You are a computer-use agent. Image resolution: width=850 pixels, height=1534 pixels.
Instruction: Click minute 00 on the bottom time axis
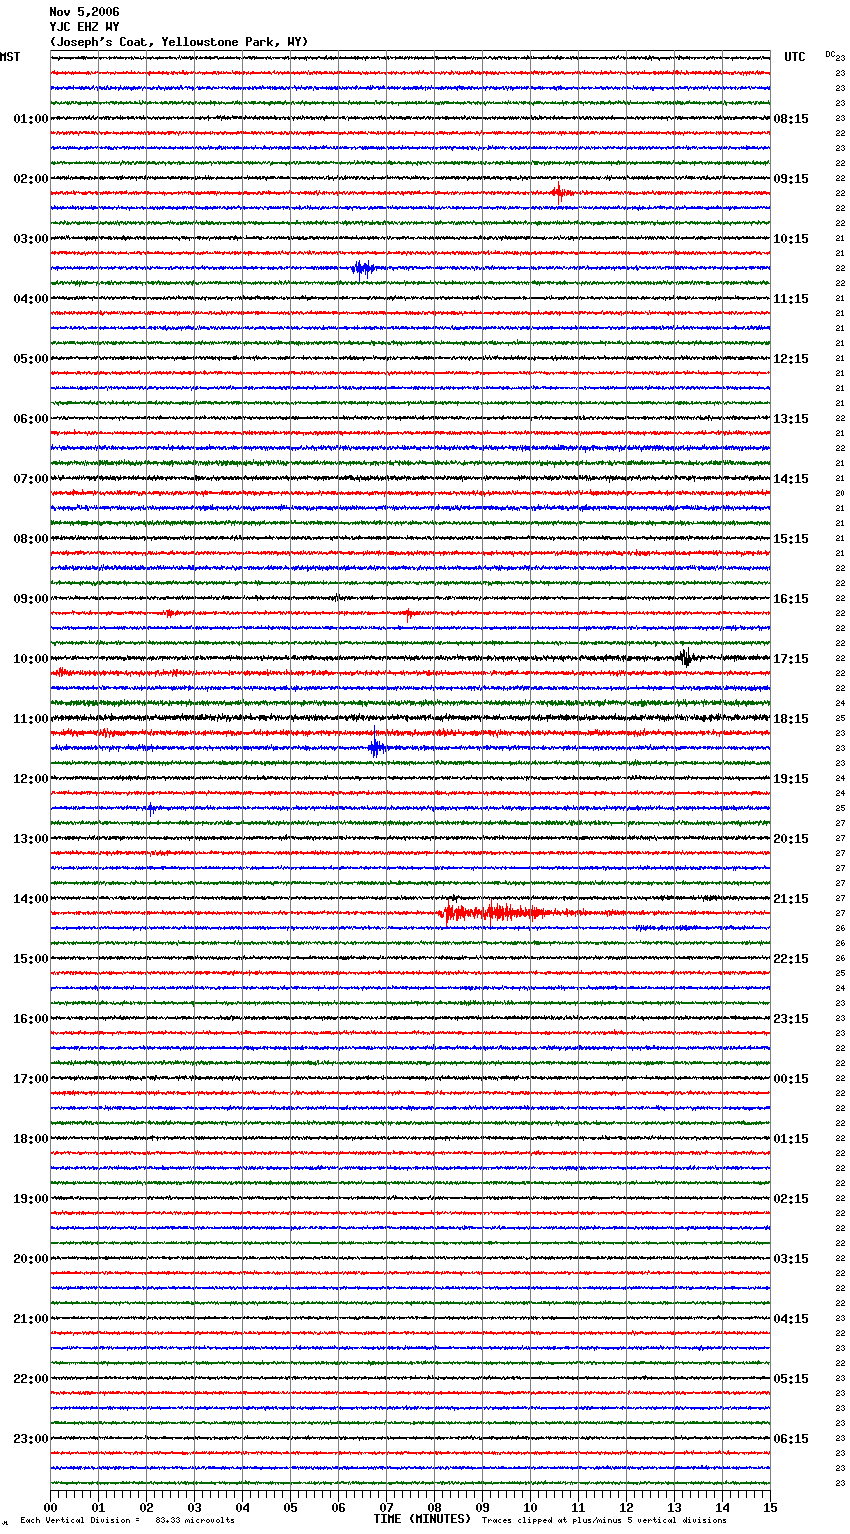(51, 1507)
